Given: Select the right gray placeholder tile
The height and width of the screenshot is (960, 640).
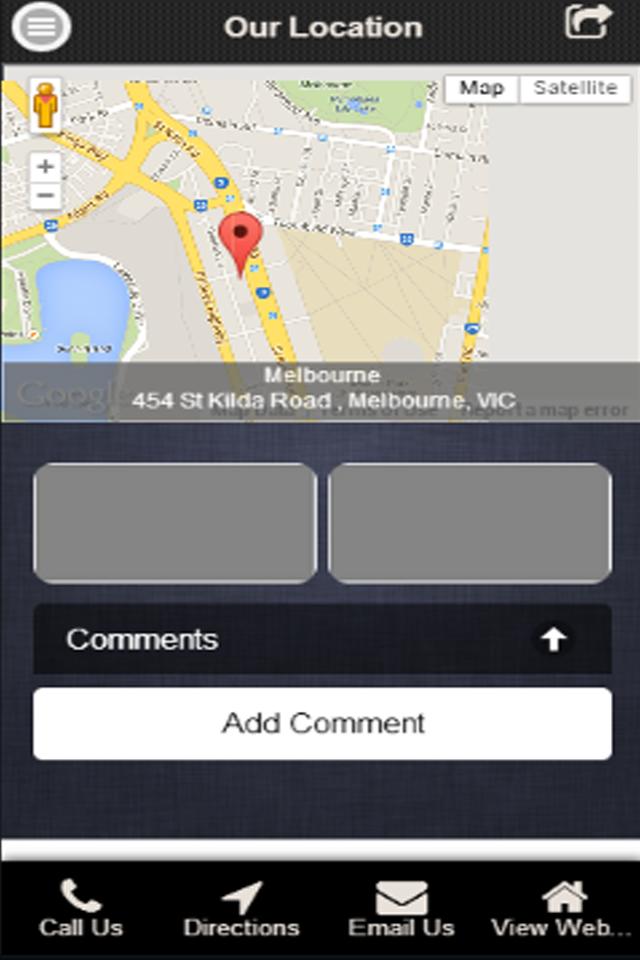Looking at the screenshot, I should 470,523.
